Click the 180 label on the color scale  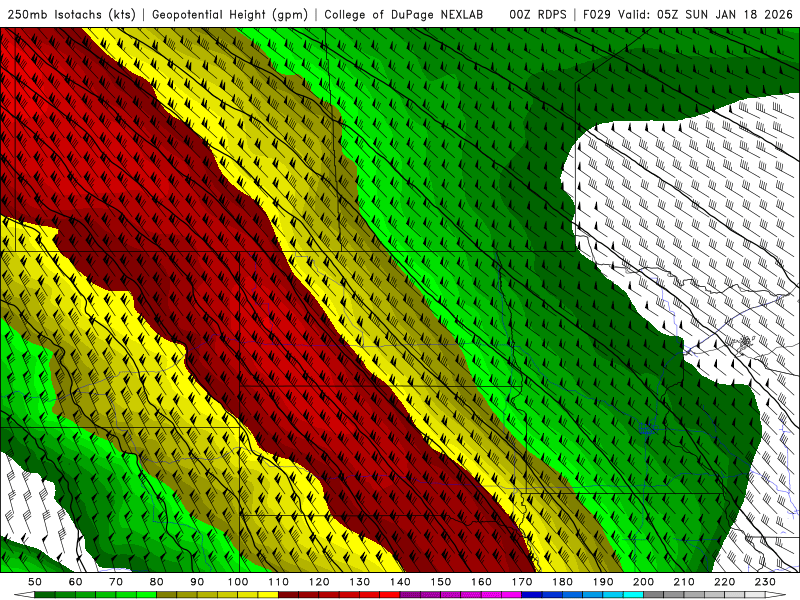click(x=562, y=582)
